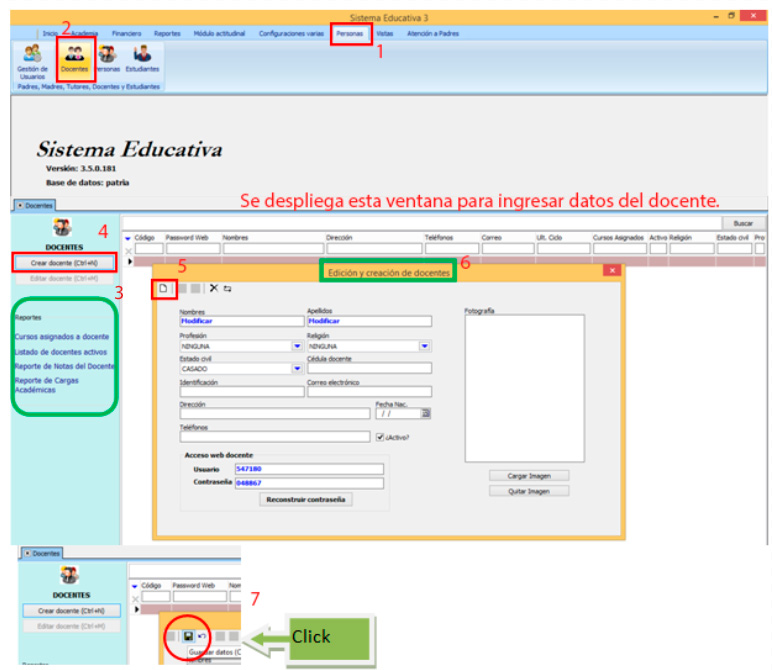The width and height of the screenshot is (772, 670).
Task: Open the Personas ribbon tab
Action: [350, 33]
